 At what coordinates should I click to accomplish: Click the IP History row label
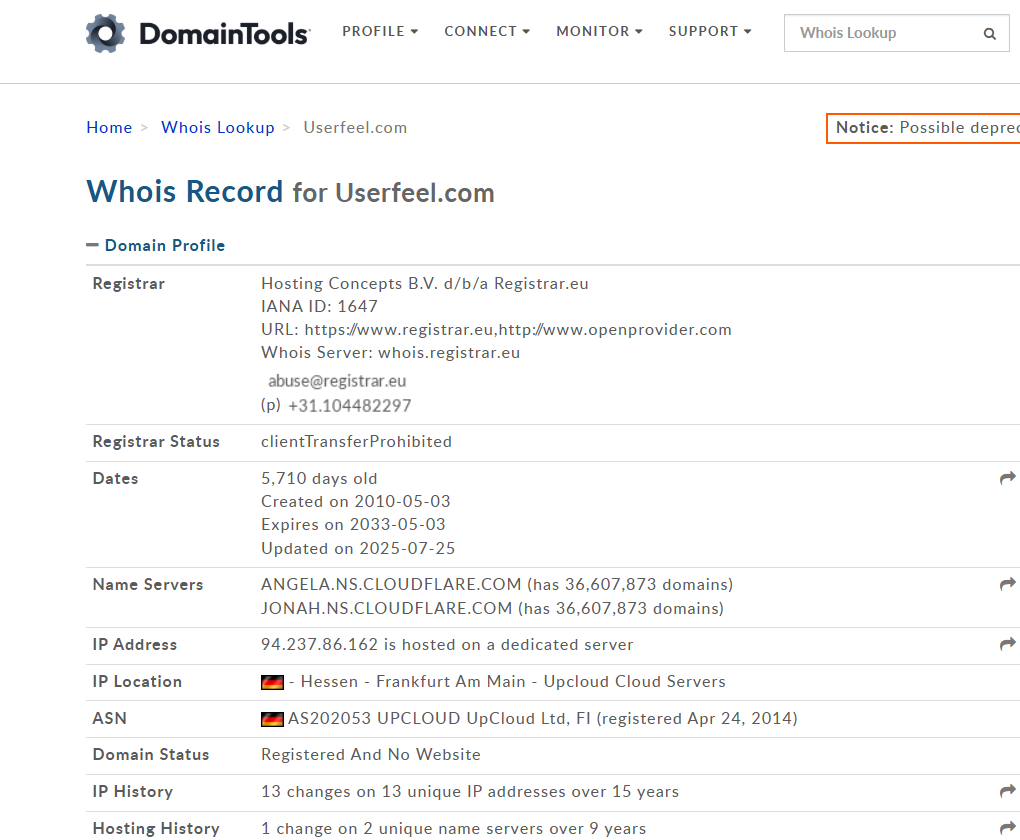(133, 791)
